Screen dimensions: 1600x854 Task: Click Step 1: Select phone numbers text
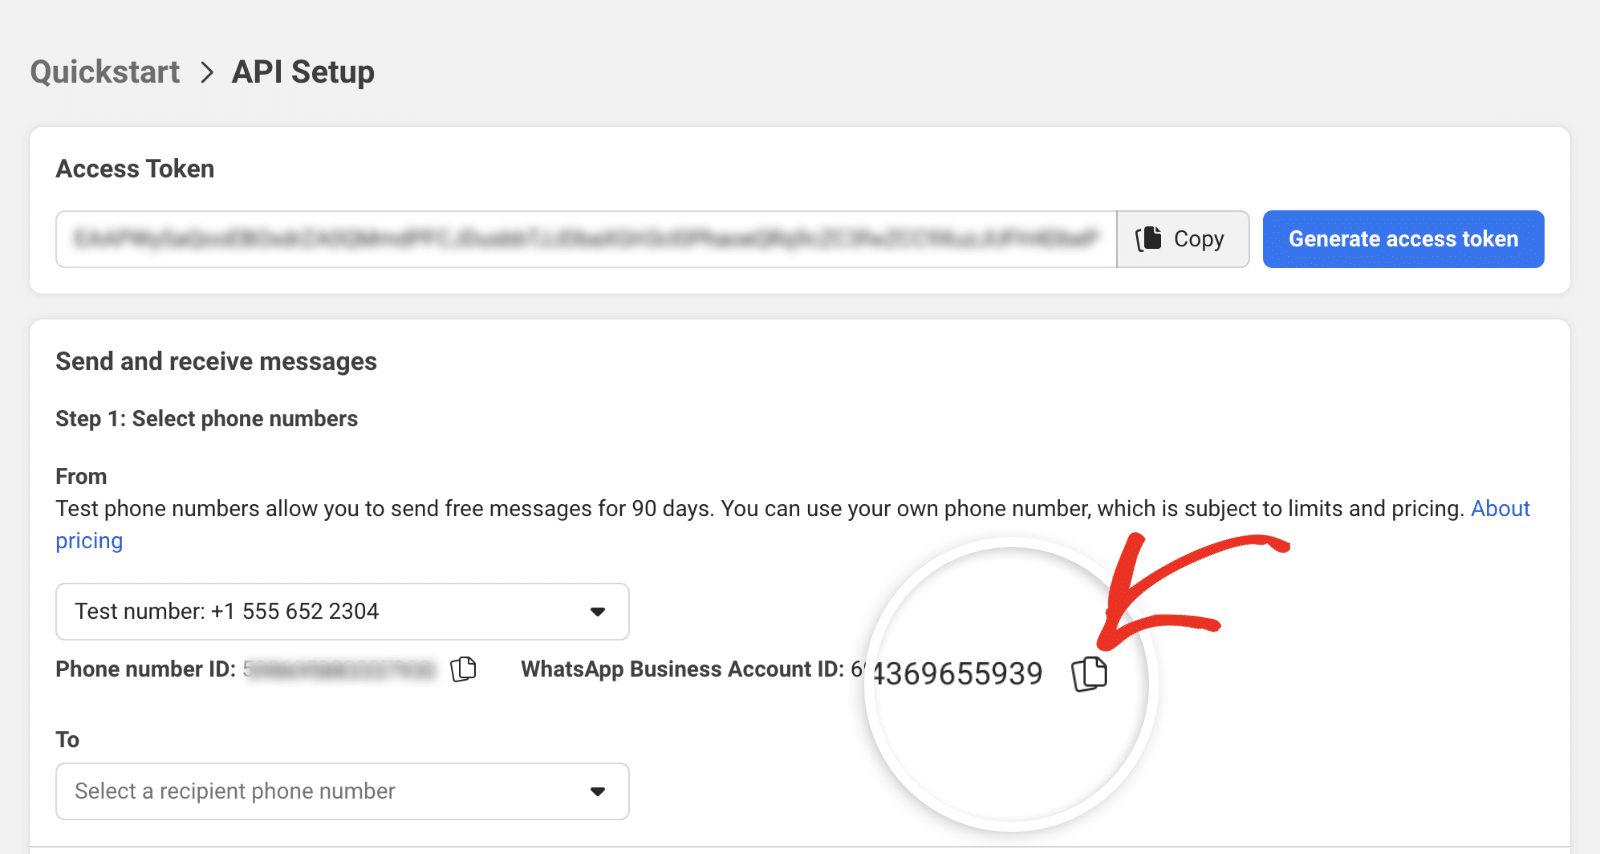pos(207,419)
